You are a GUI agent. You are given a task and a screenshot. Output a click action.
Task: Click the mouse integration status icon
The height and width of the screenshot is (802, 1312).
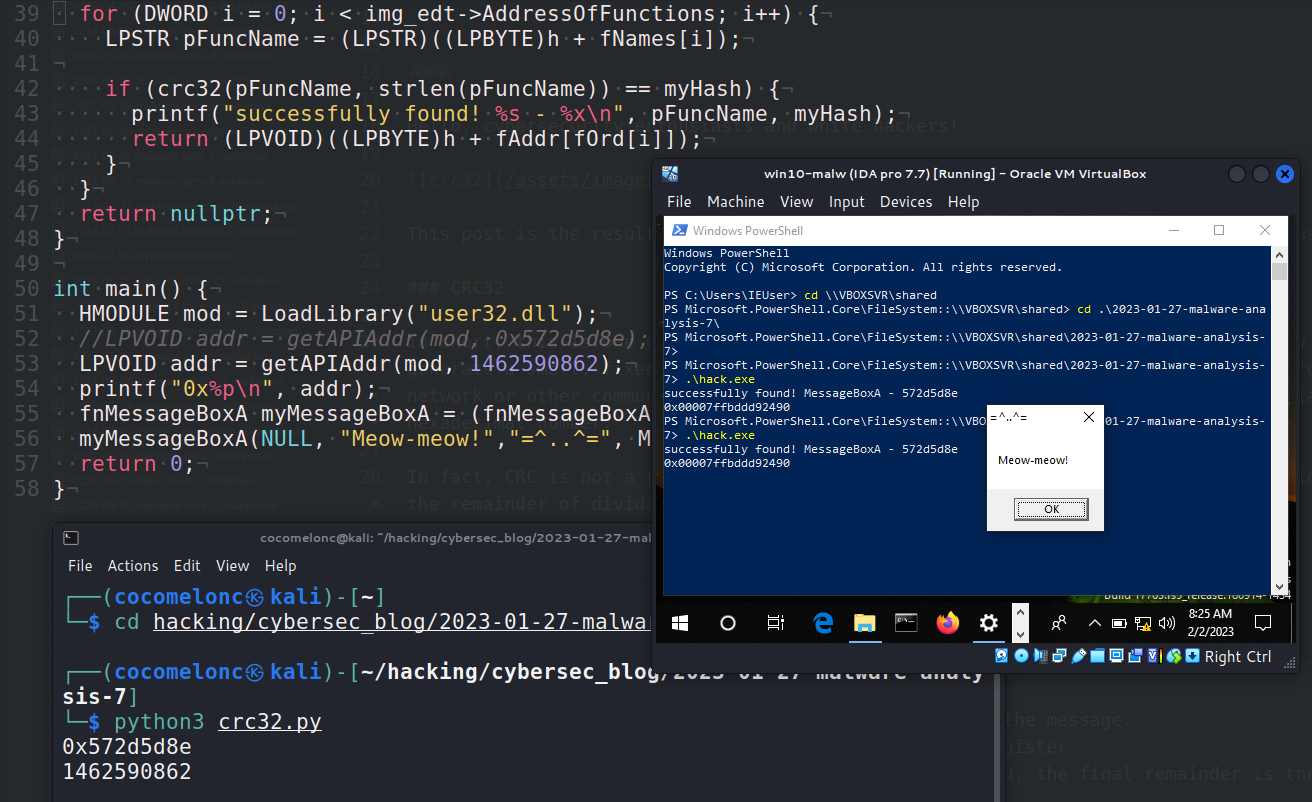click(1174, 656)
